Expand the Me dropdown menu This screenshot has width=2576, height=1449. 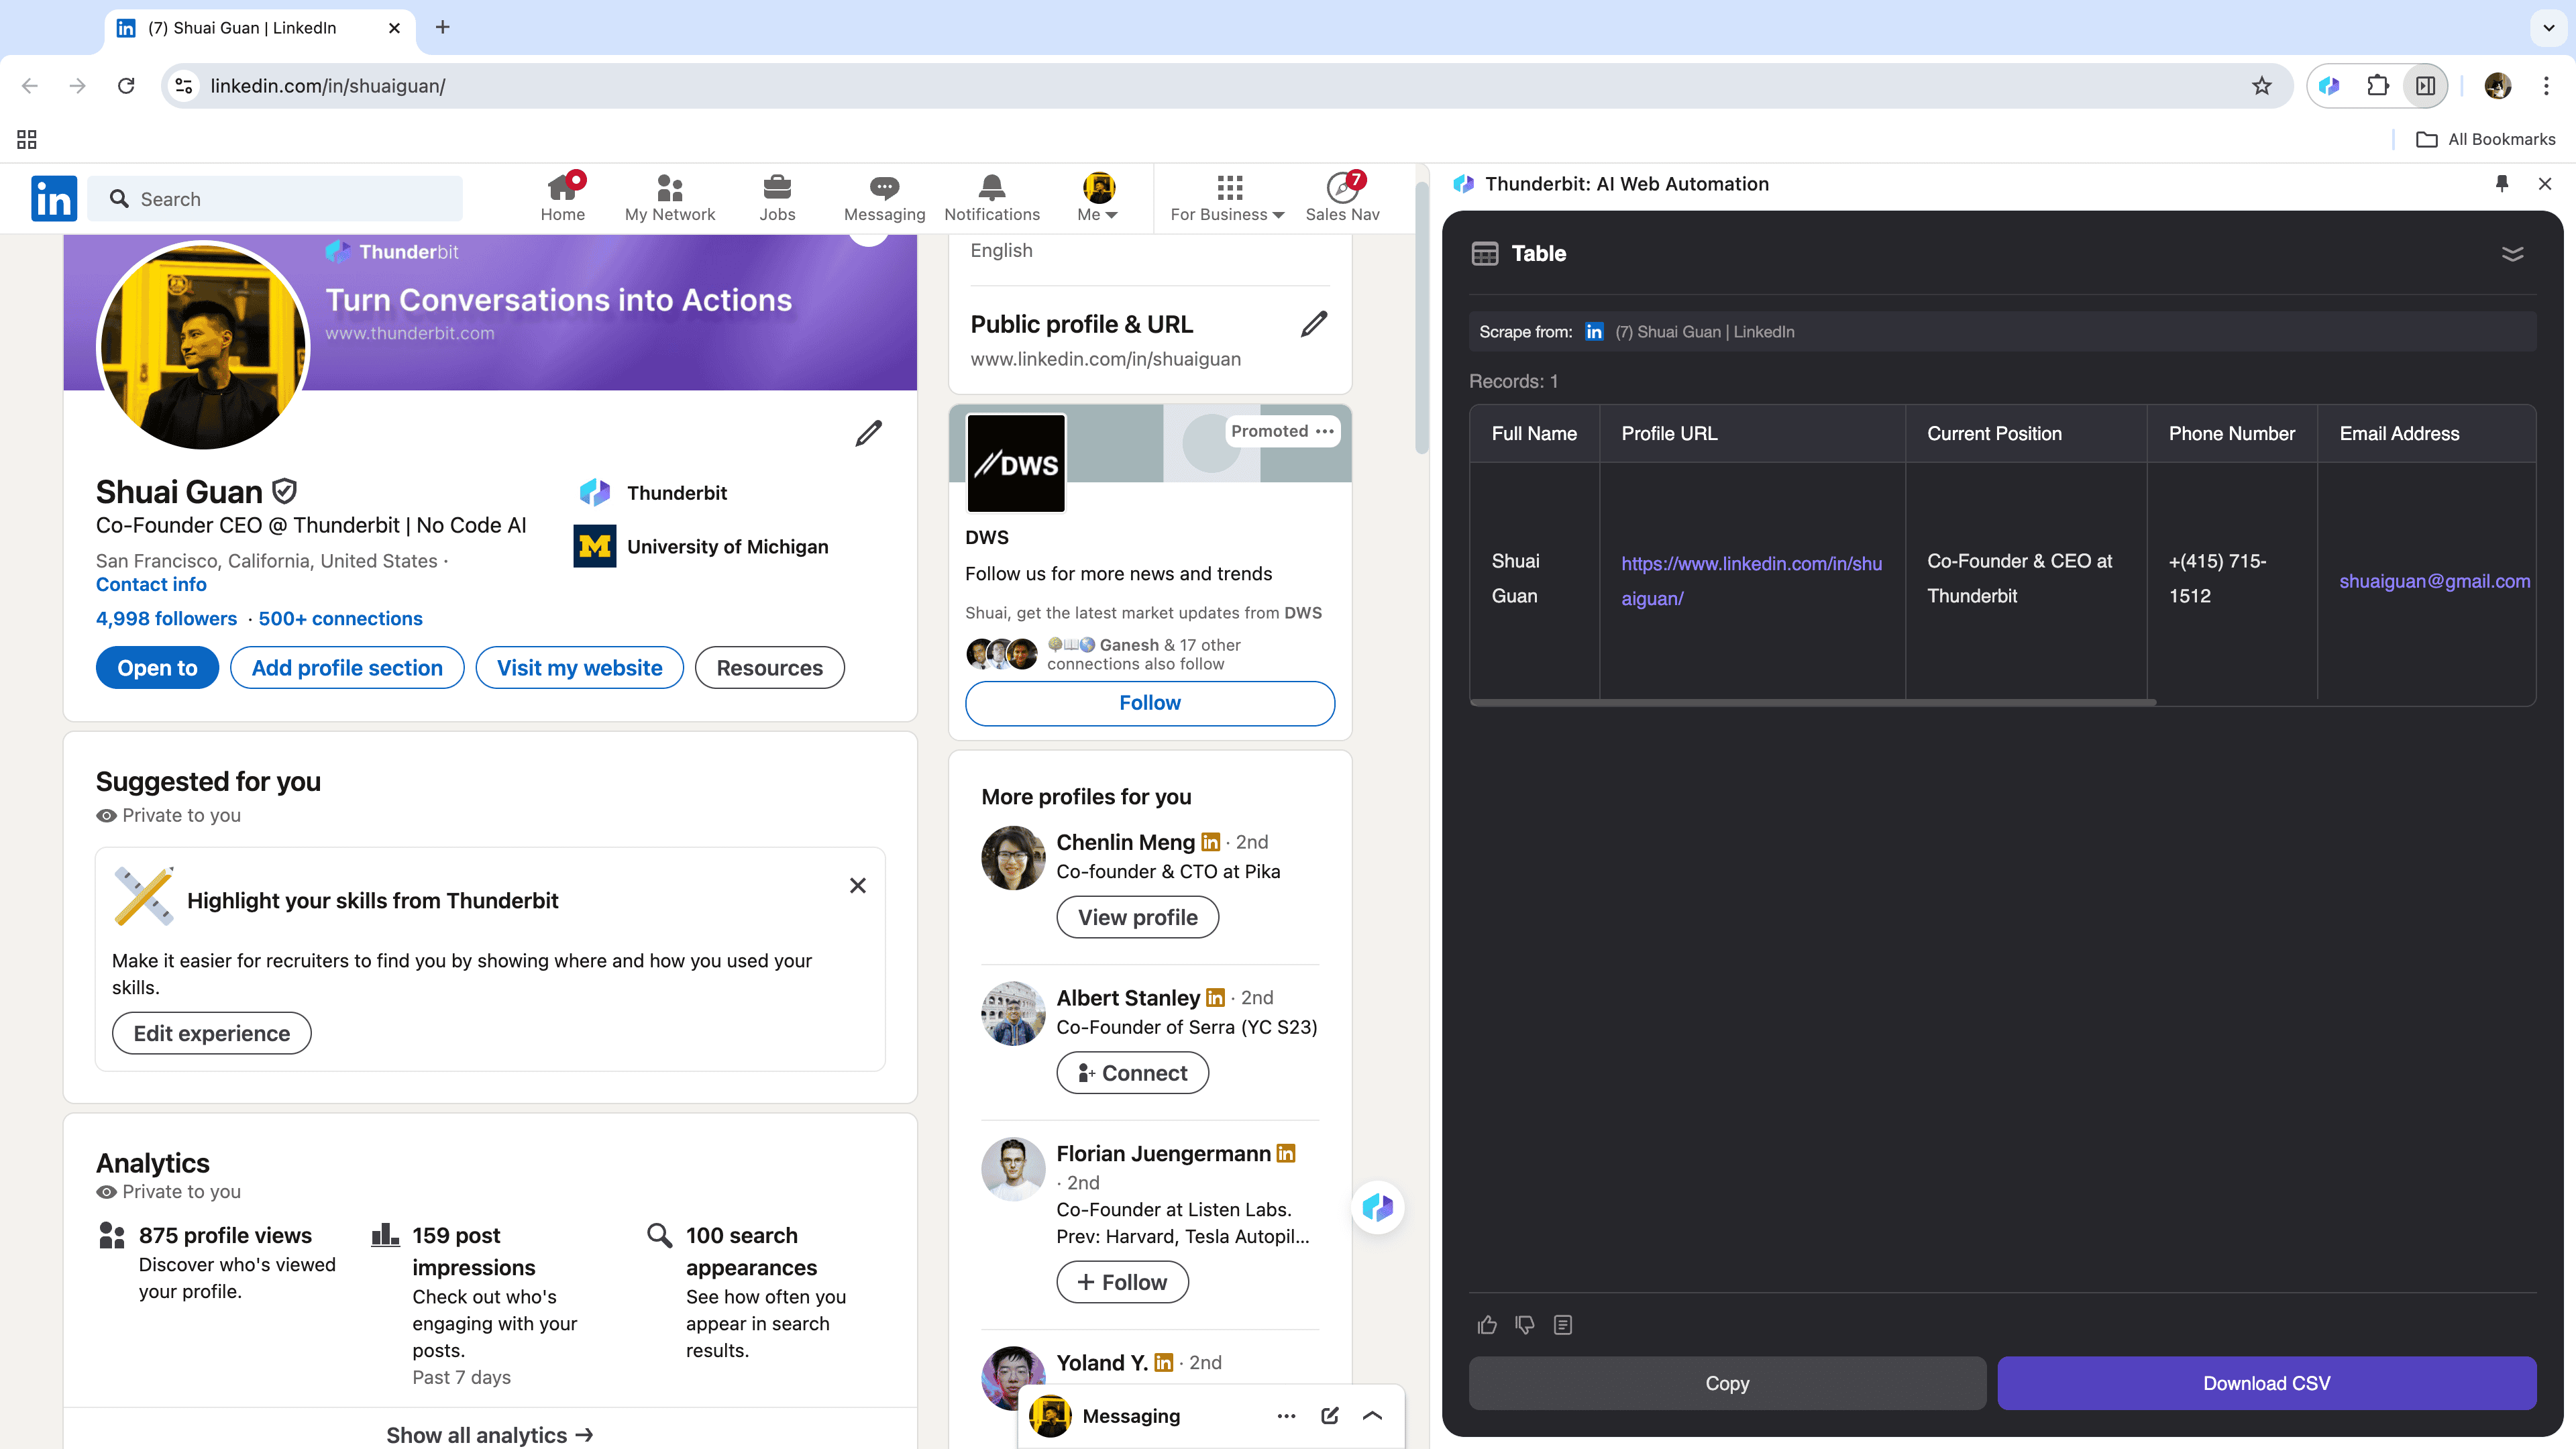1098,197
